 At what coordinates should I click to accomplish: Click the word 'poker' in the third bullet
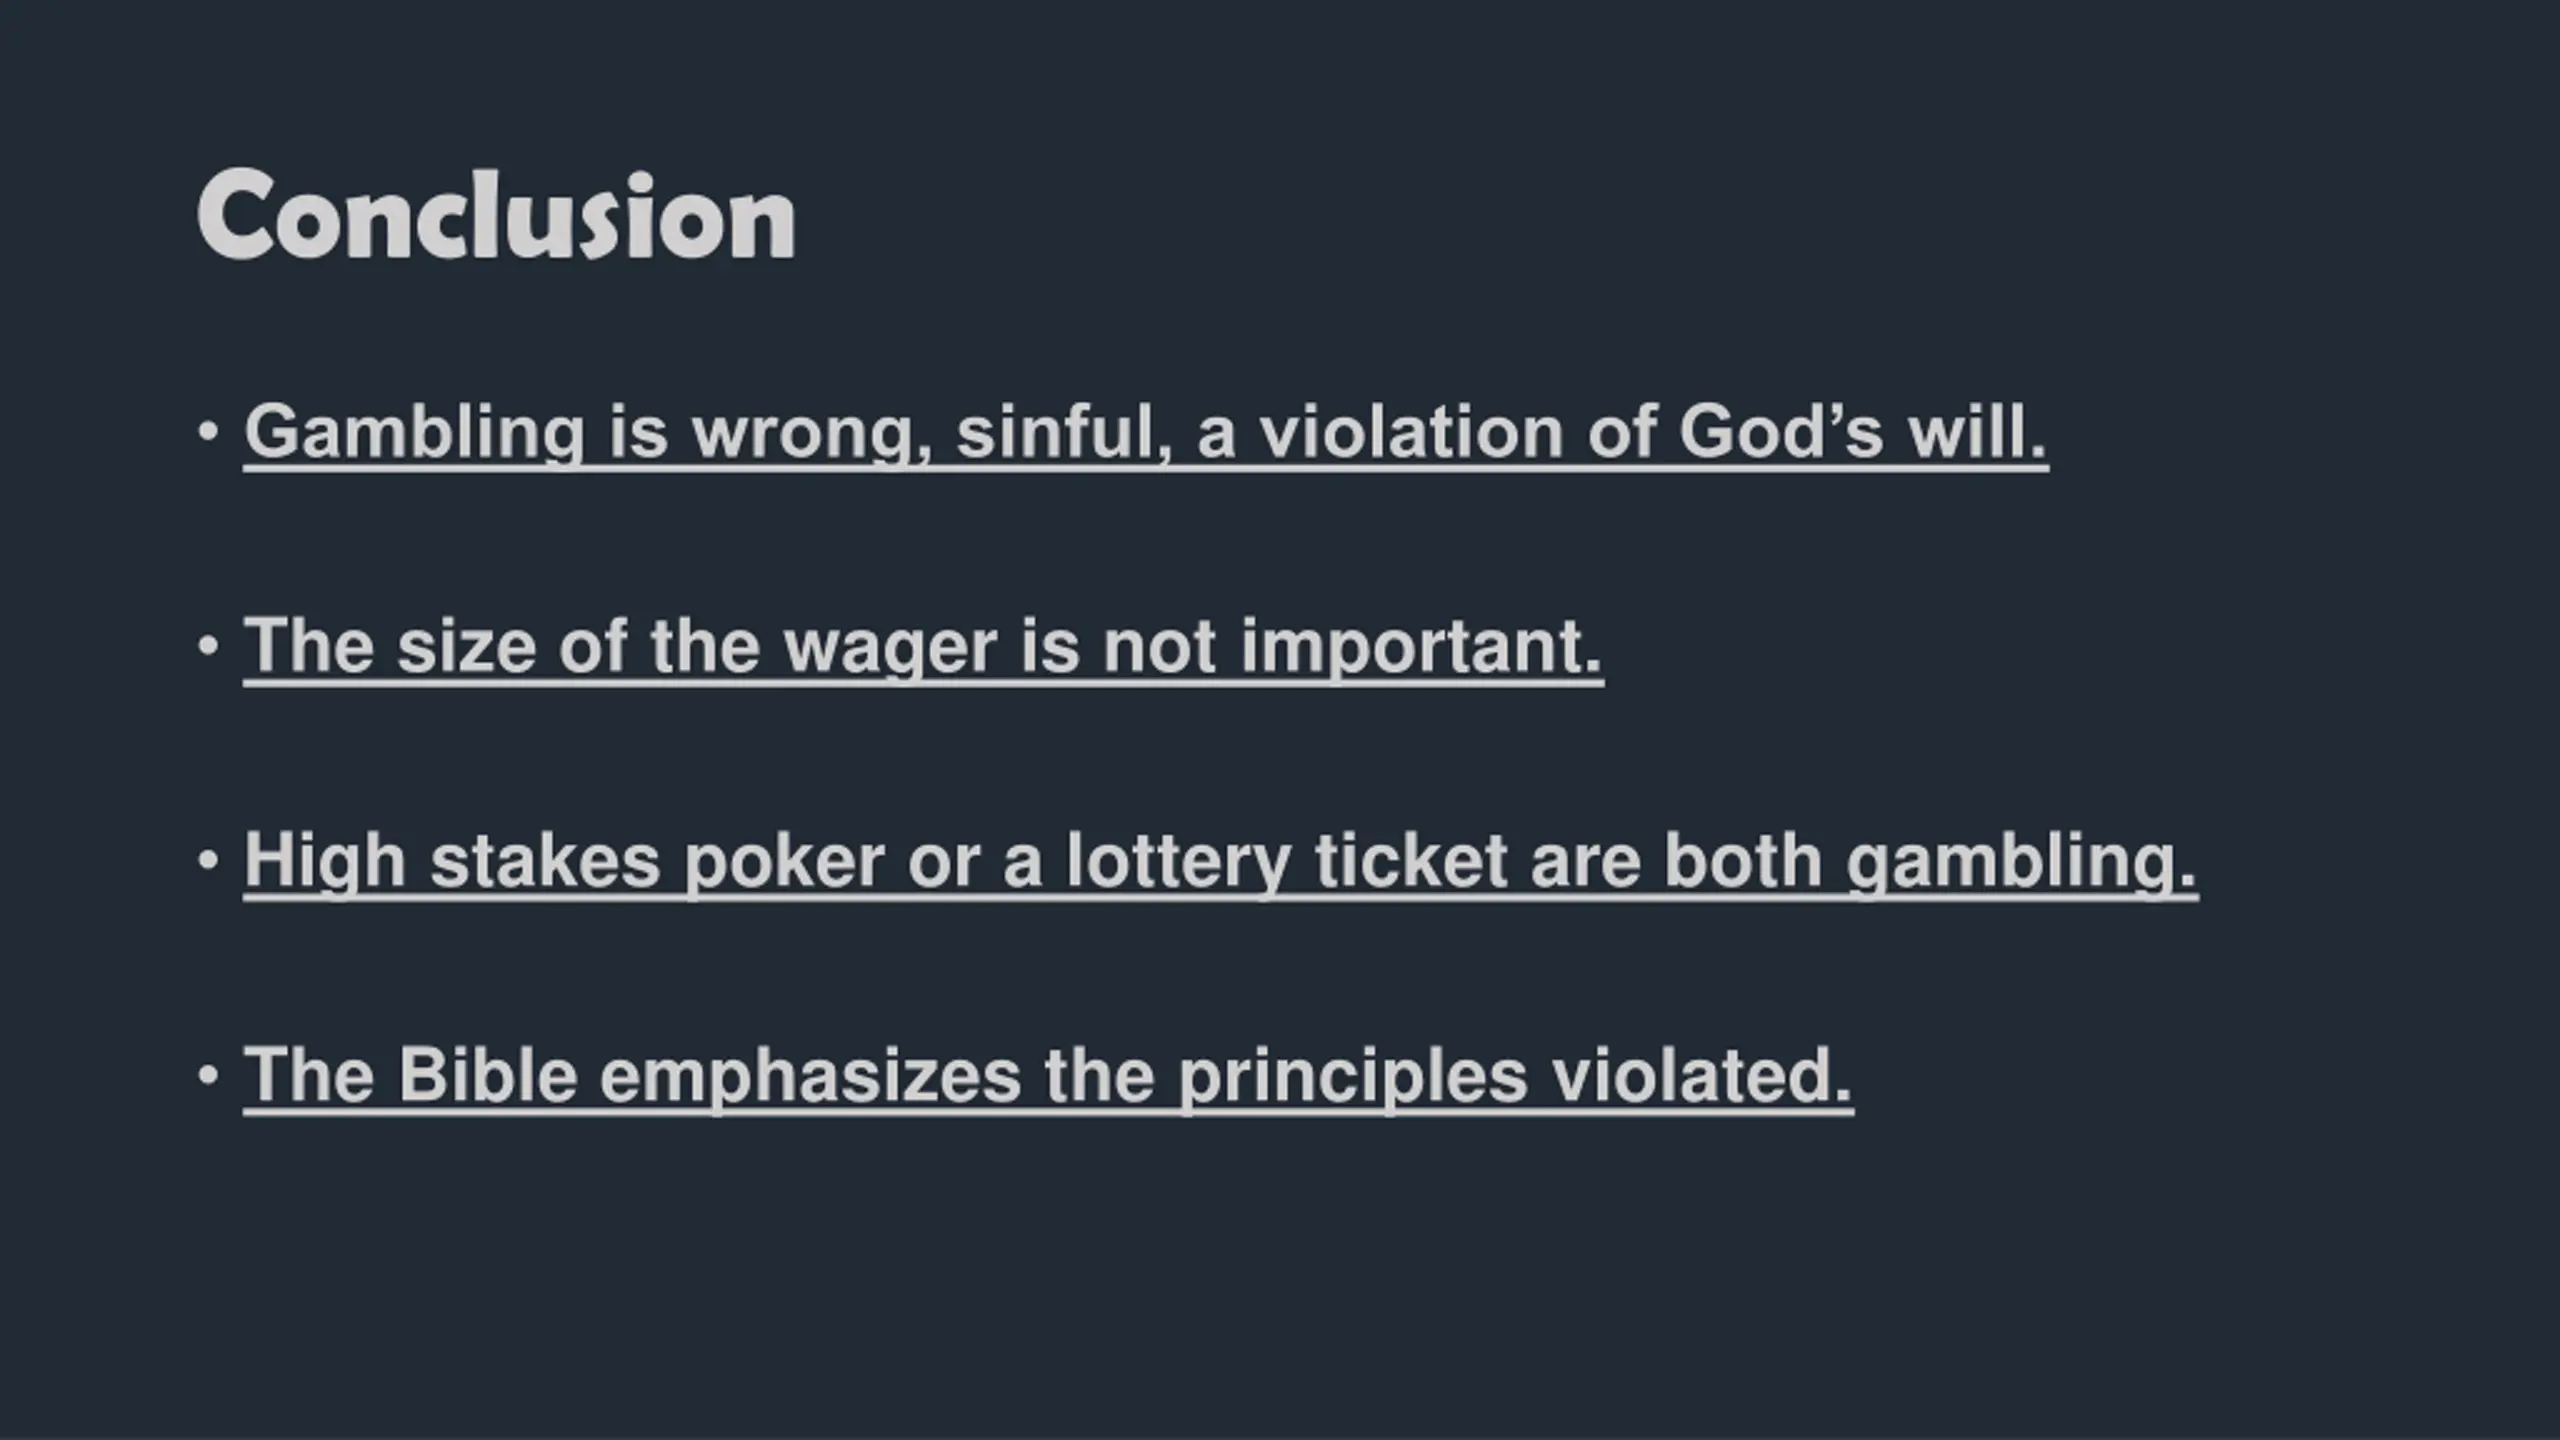785,862
